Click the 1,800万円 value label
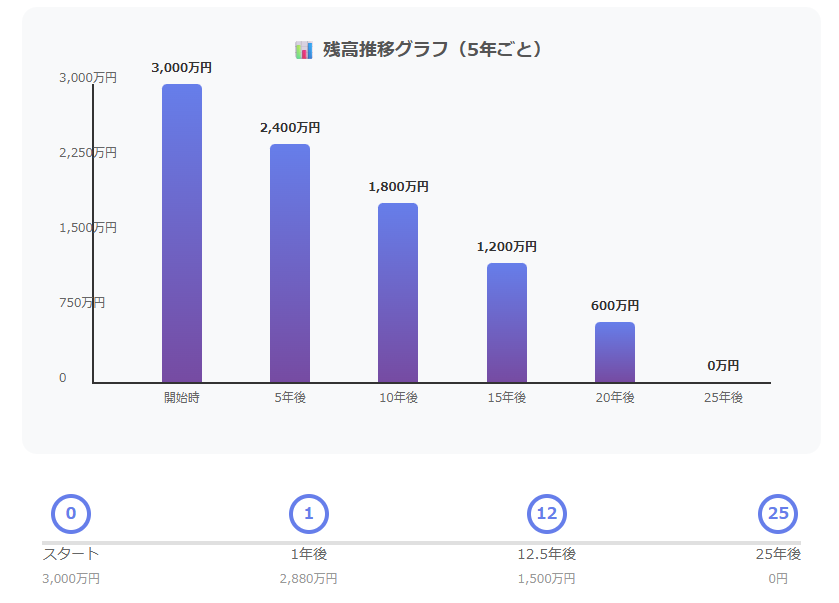839x603 pixels. coord(398,187)
